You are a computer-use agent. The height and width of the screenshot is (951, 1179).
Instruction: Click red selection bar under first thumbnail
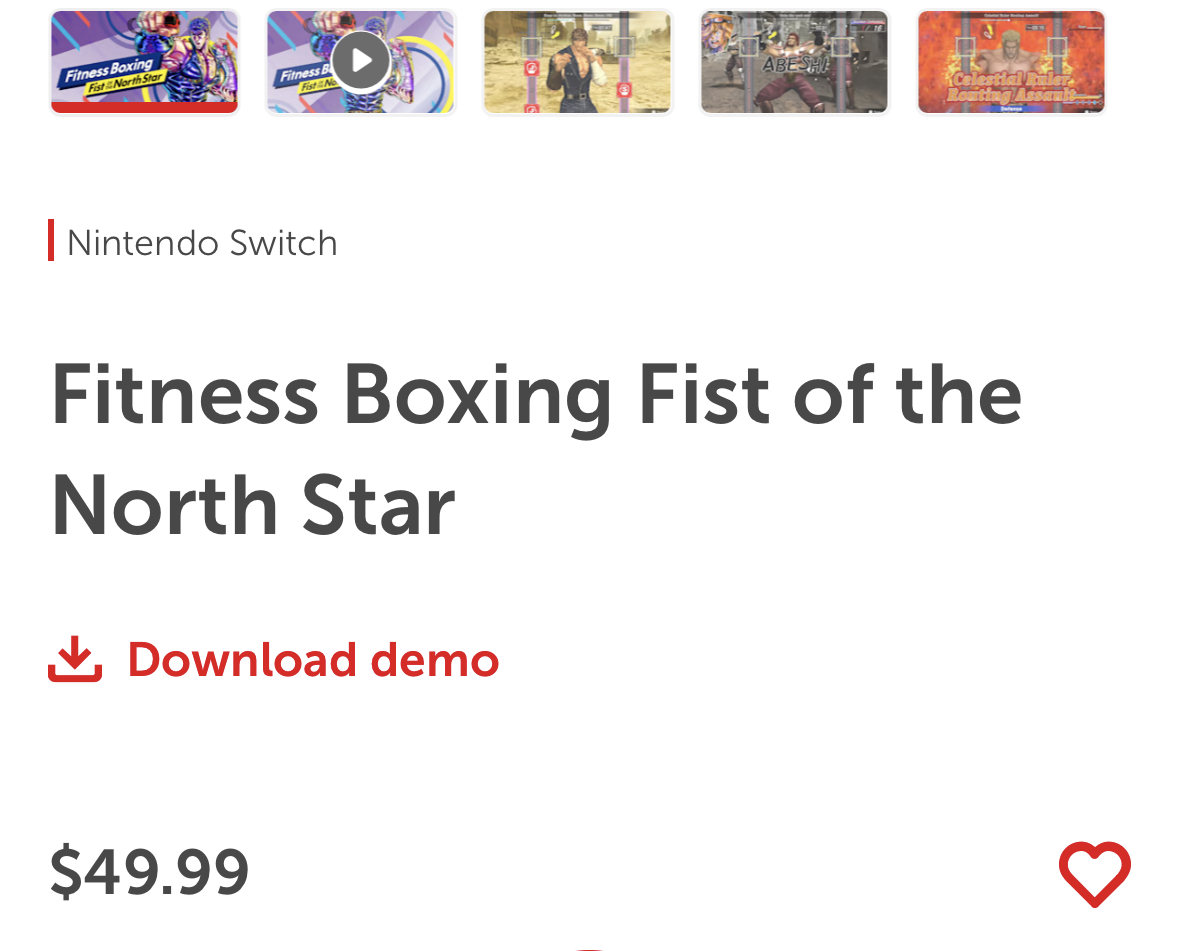145,108
